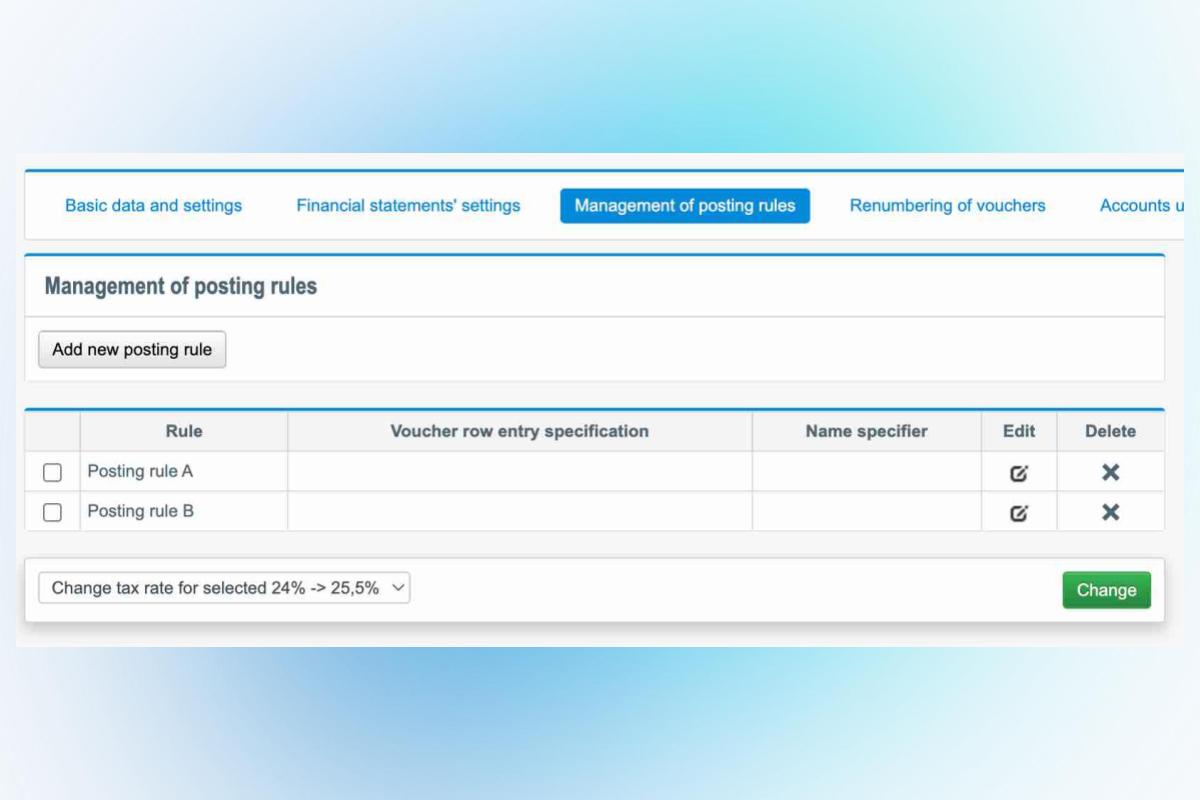Click the Posting rule A text
The height and width of the screenshot is (800, 1200).
coord(140,471)
